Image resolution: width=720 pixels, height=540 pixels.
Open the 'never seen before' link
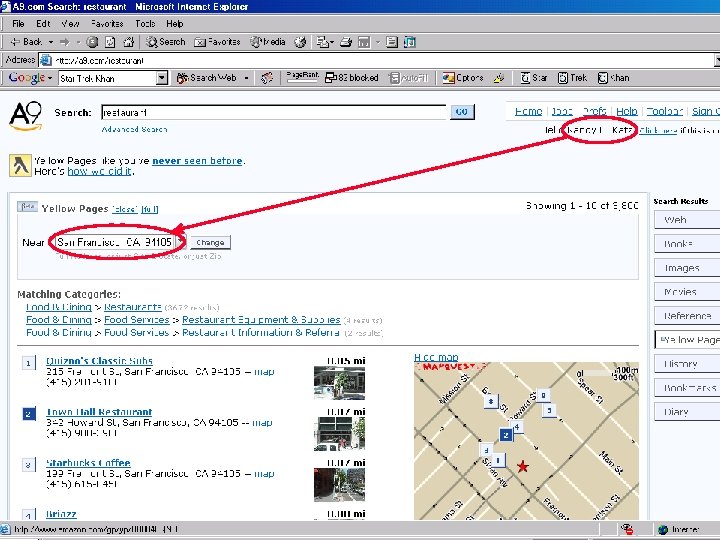197,161
